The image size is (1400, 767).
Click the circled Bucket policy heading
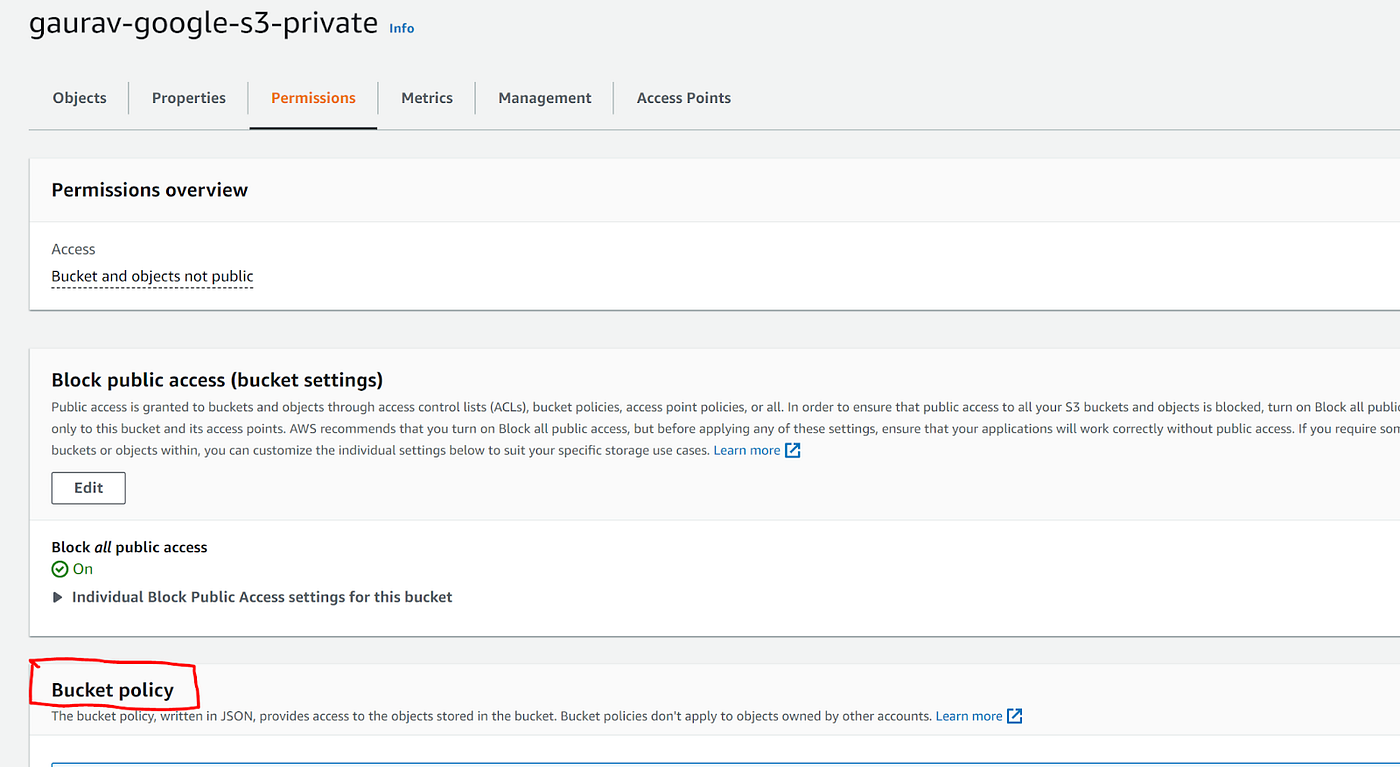point(113,689)
